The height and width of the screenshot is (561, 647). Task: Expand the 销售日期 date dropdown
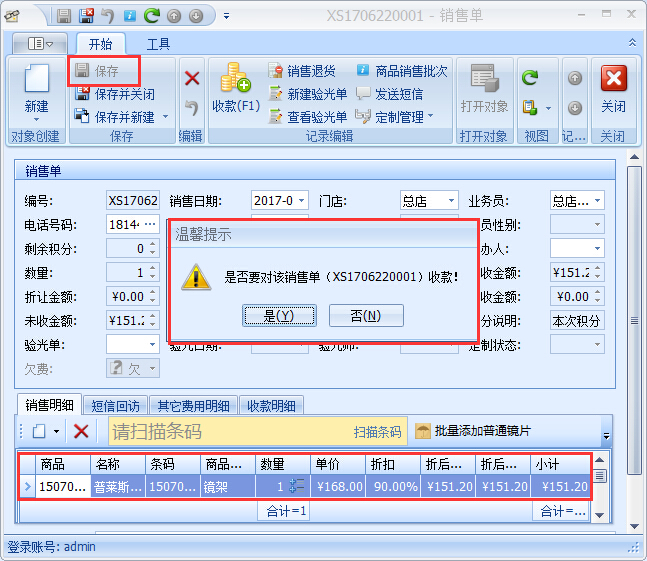302,201
